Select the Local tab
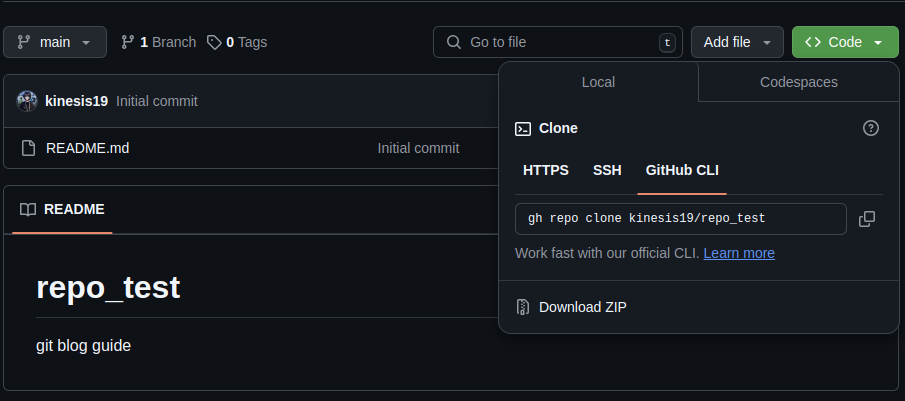This screenshot has width=905, height=401. pos(599,82)
